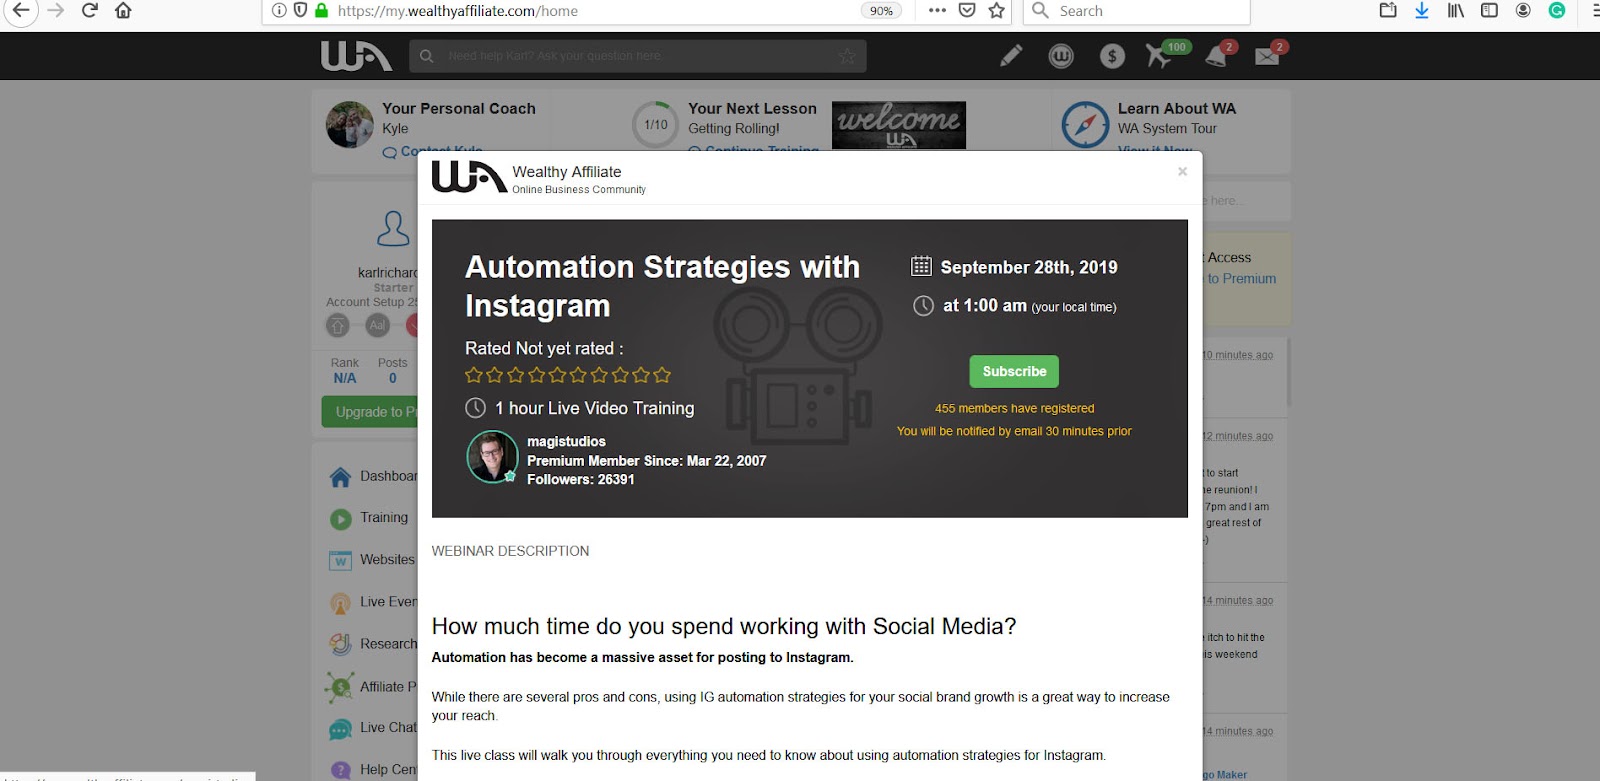Open browser home page icon

(123, 10)
